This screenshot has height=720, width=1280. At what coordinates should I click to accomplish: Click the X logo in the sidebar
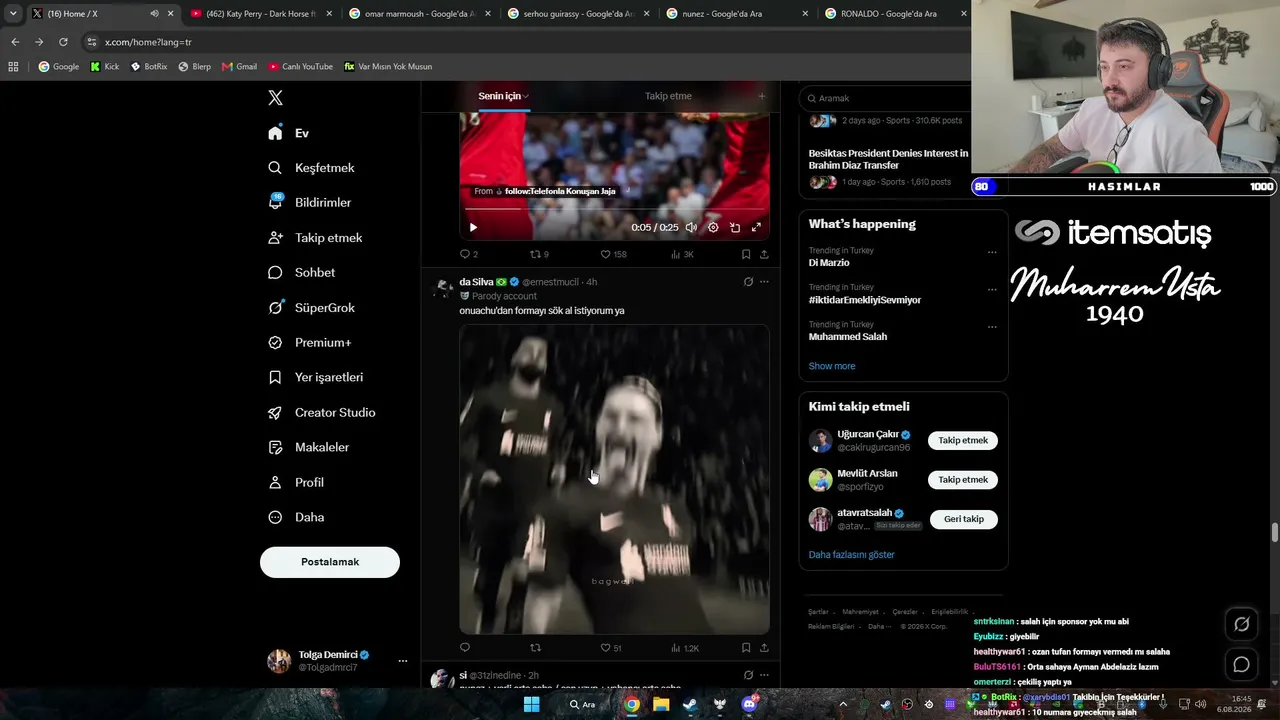(x=275, y=97)
